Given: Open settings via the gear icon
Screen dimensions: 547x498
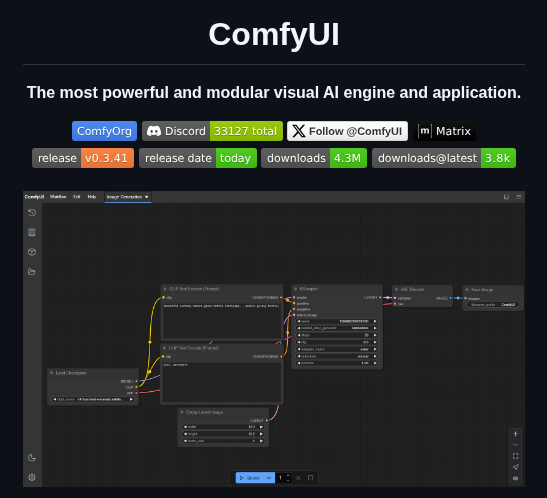Looking at the screenshot, I should [32, 477].
